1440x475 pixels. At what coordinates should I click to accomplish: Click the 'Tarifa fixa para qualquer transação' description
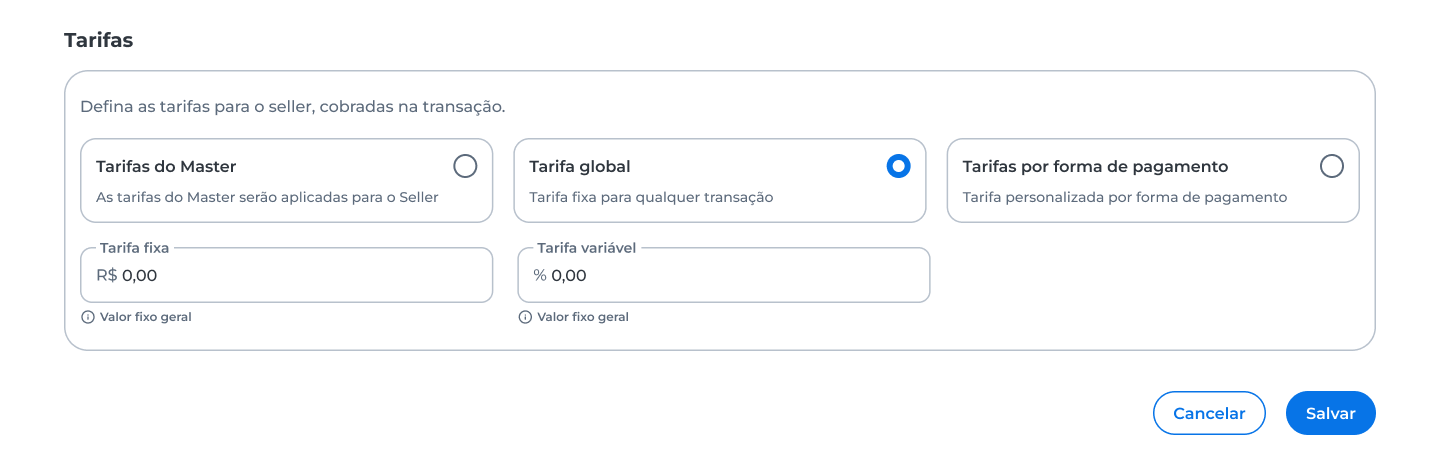651,198
